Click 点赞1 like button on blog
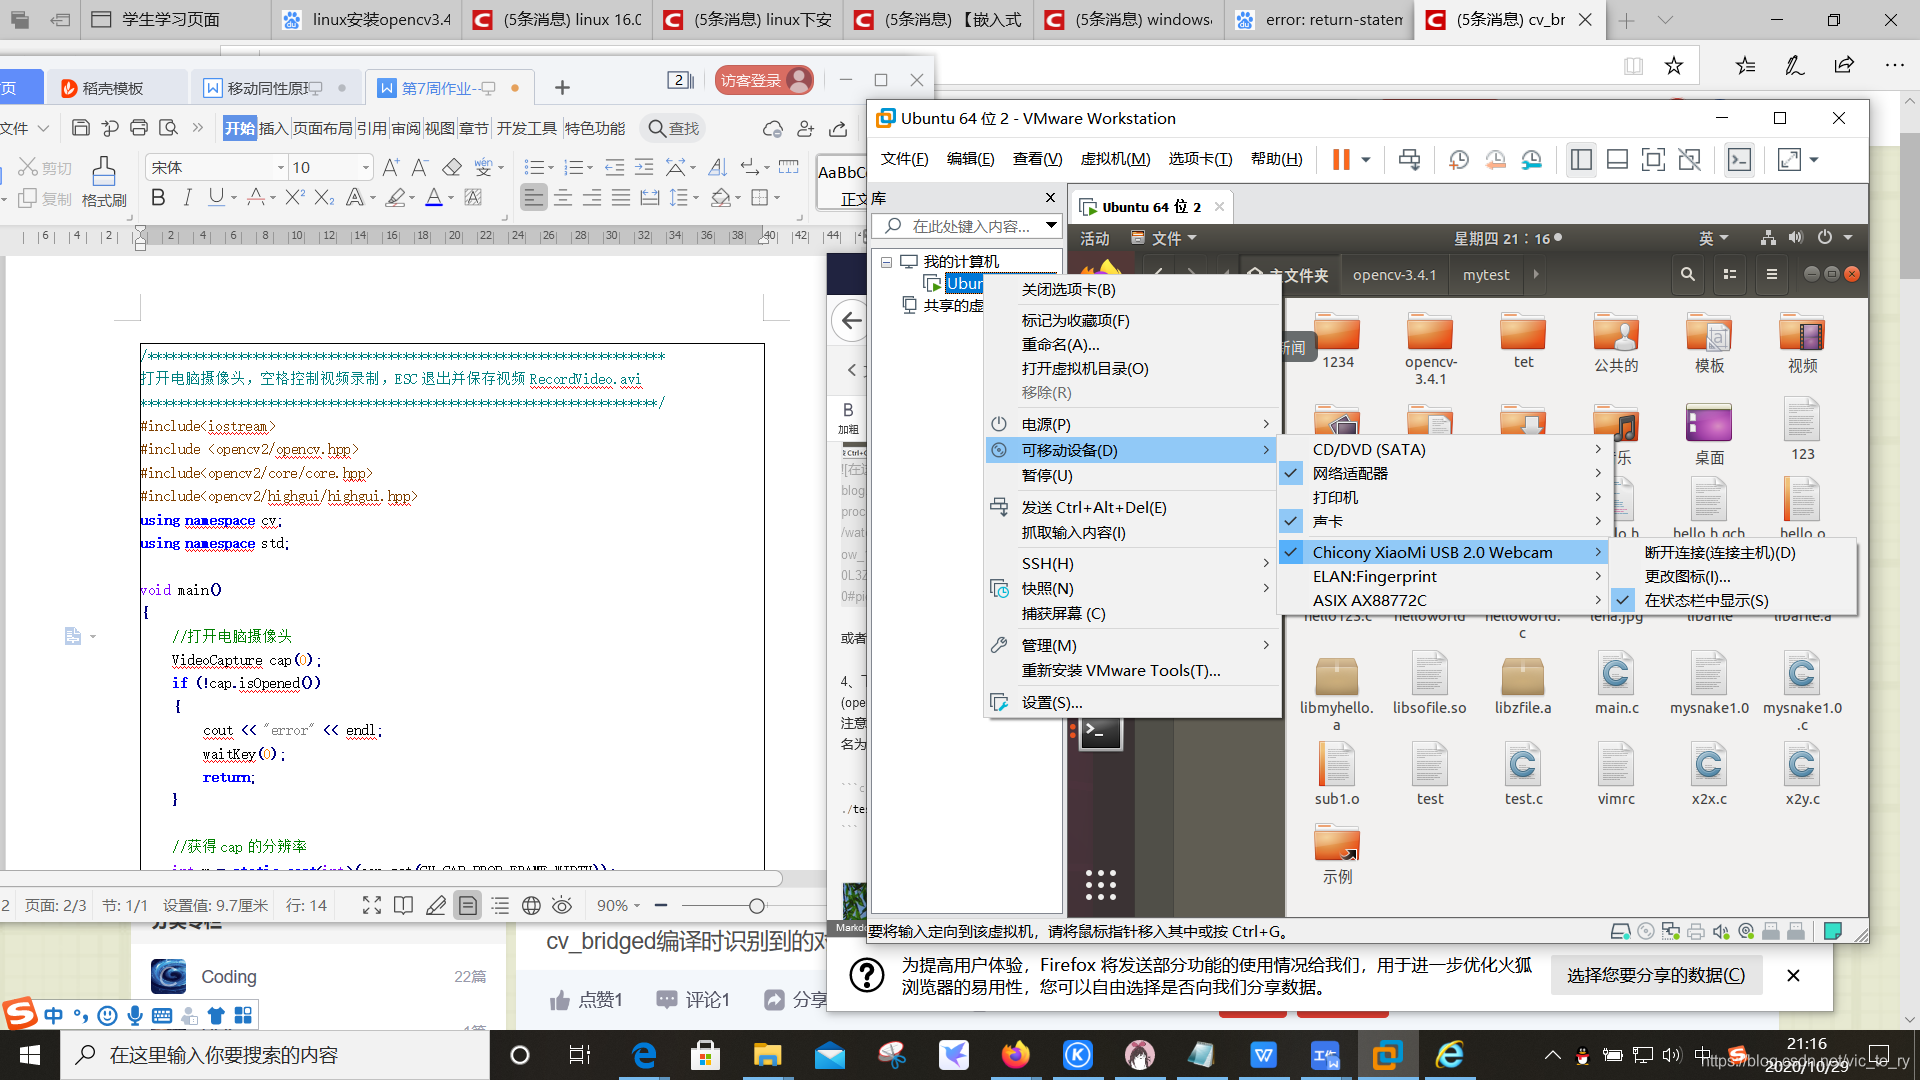 coord(586,999)
